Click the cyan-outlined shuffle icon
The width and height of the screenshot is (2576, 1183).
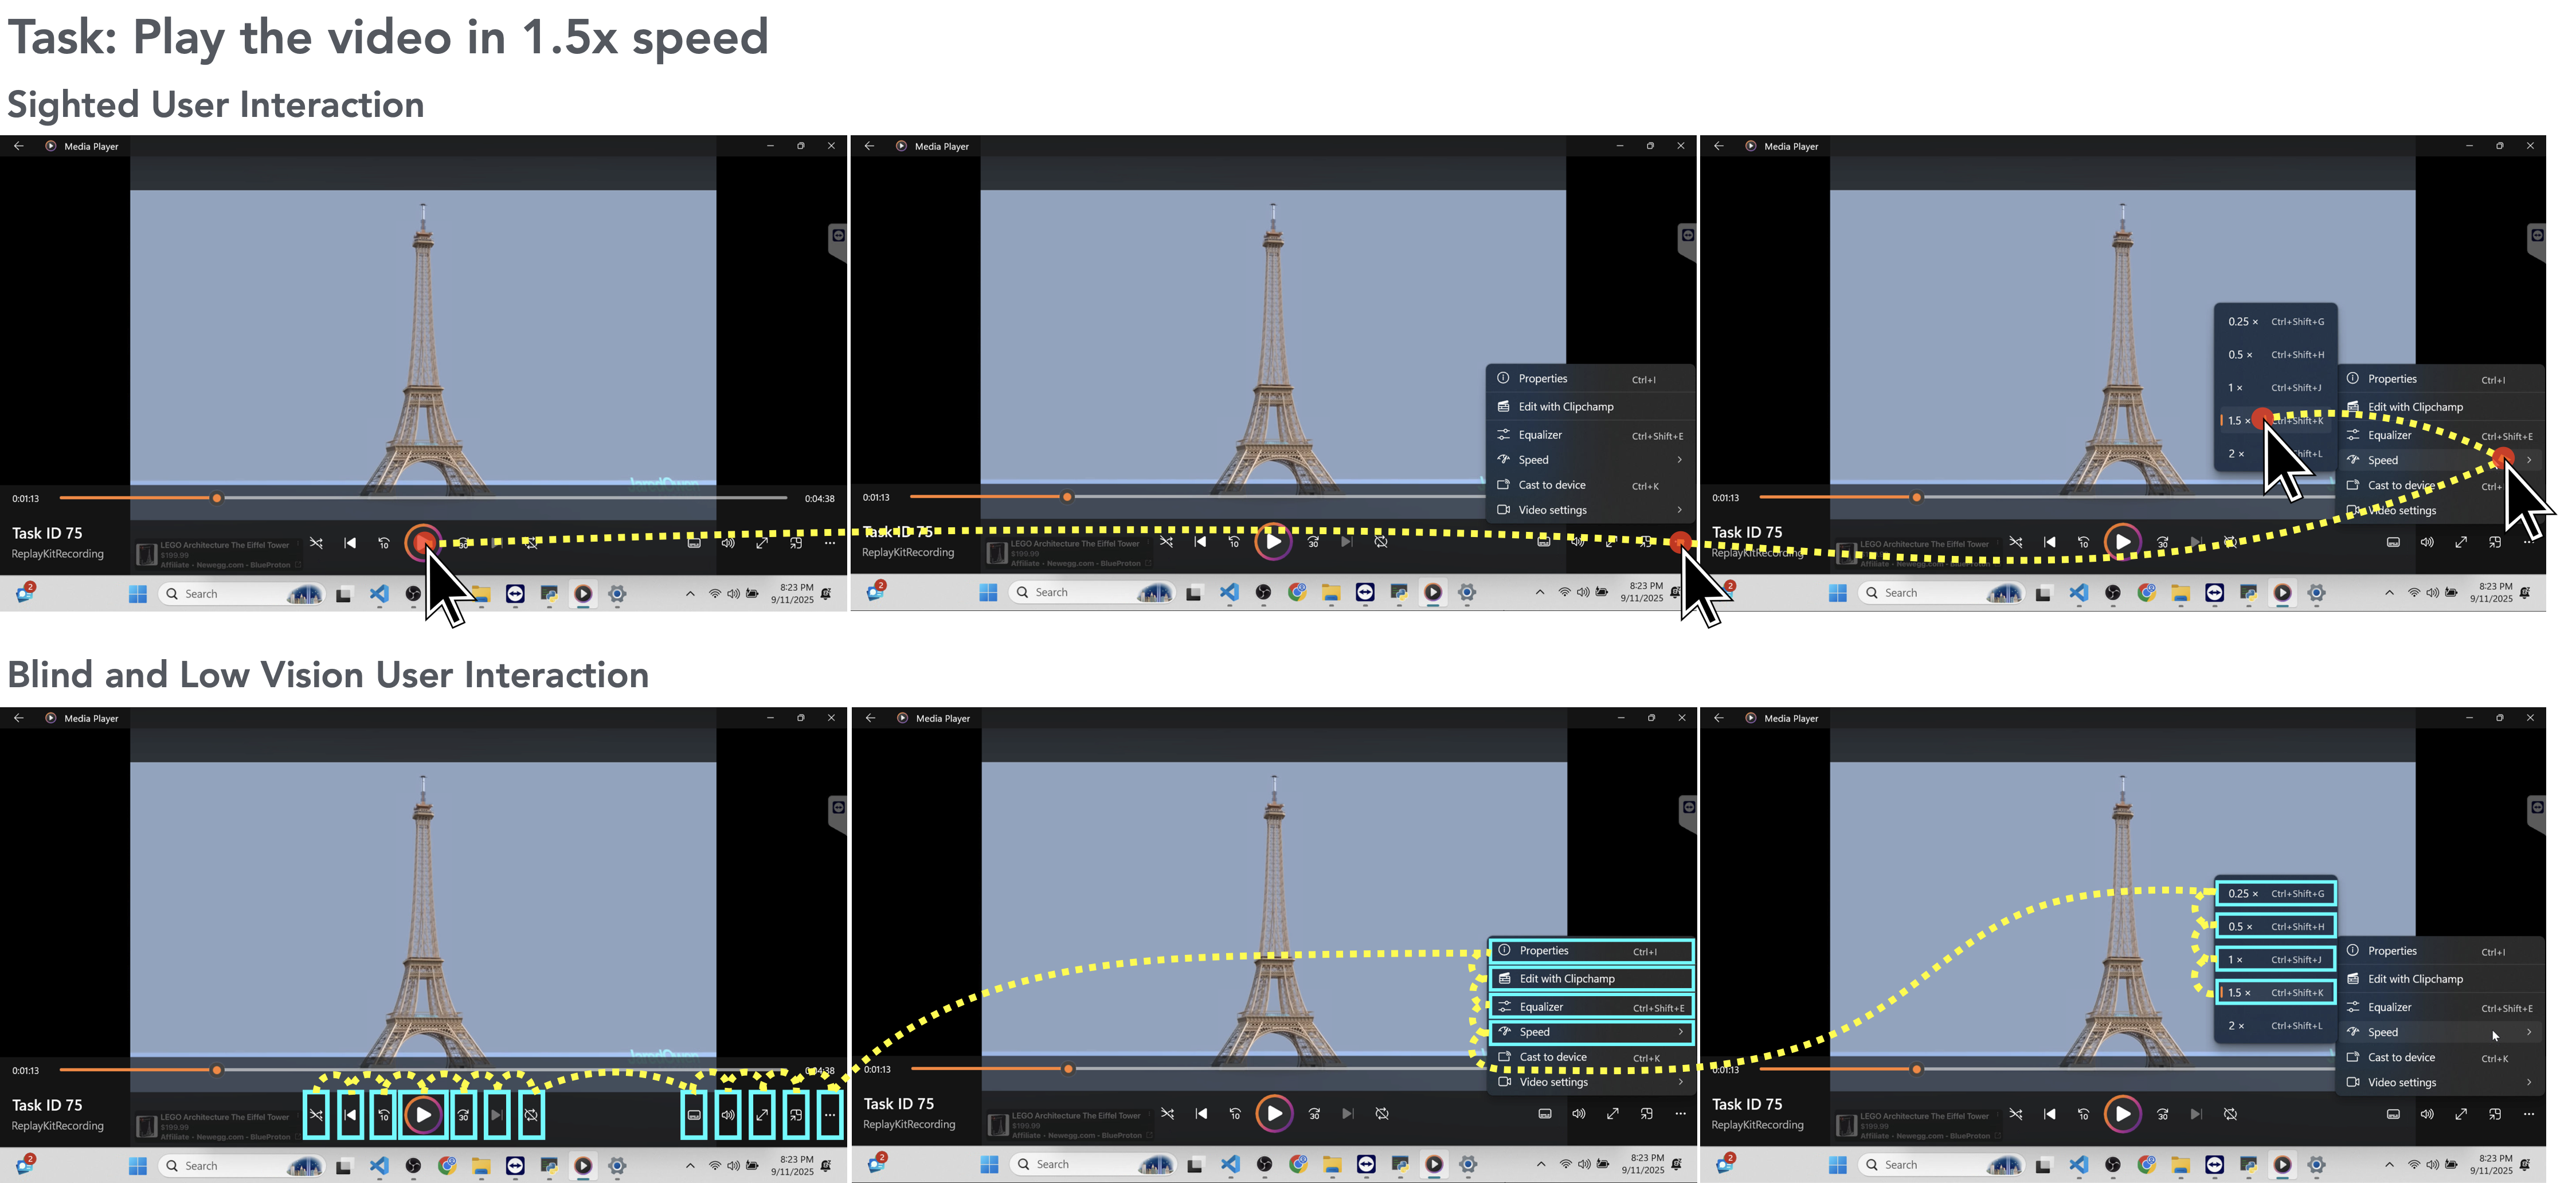[316, 1115]
